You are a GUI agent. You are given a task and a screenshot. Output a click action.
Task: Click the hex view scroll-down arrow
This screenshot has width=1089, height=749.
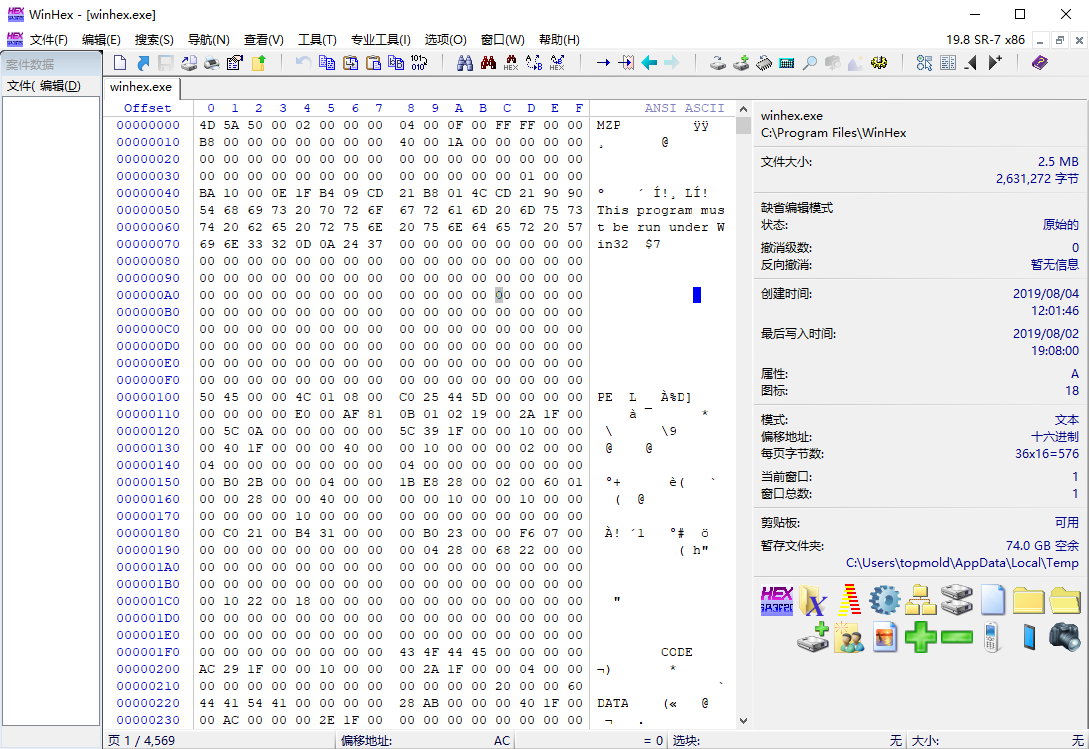[743, 721]
